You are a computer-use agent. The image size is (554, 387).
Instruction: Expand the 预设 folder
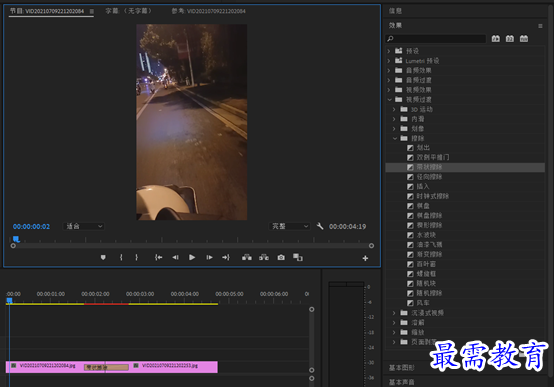pos(389,51)
